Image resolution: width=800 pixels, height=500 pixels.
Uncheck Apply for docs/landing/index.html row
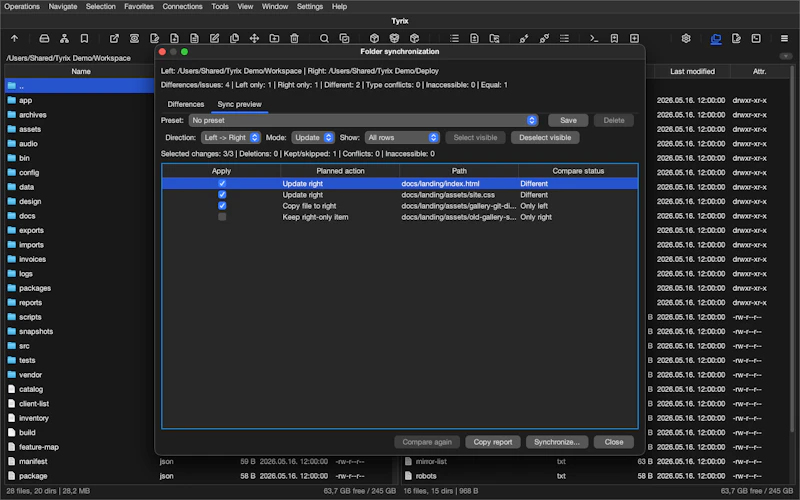[222, 183]
